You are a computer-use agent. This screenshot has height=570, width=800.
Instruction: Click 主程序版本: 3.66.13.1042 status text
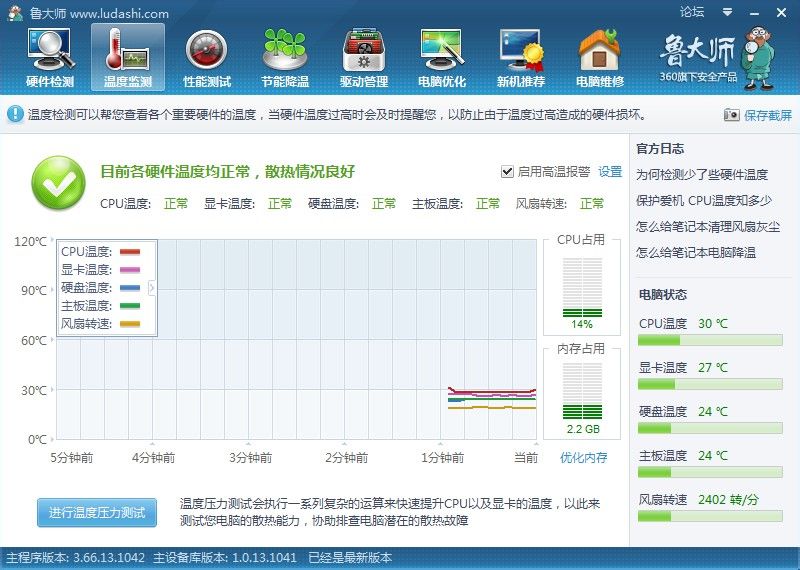click(75, 558)
